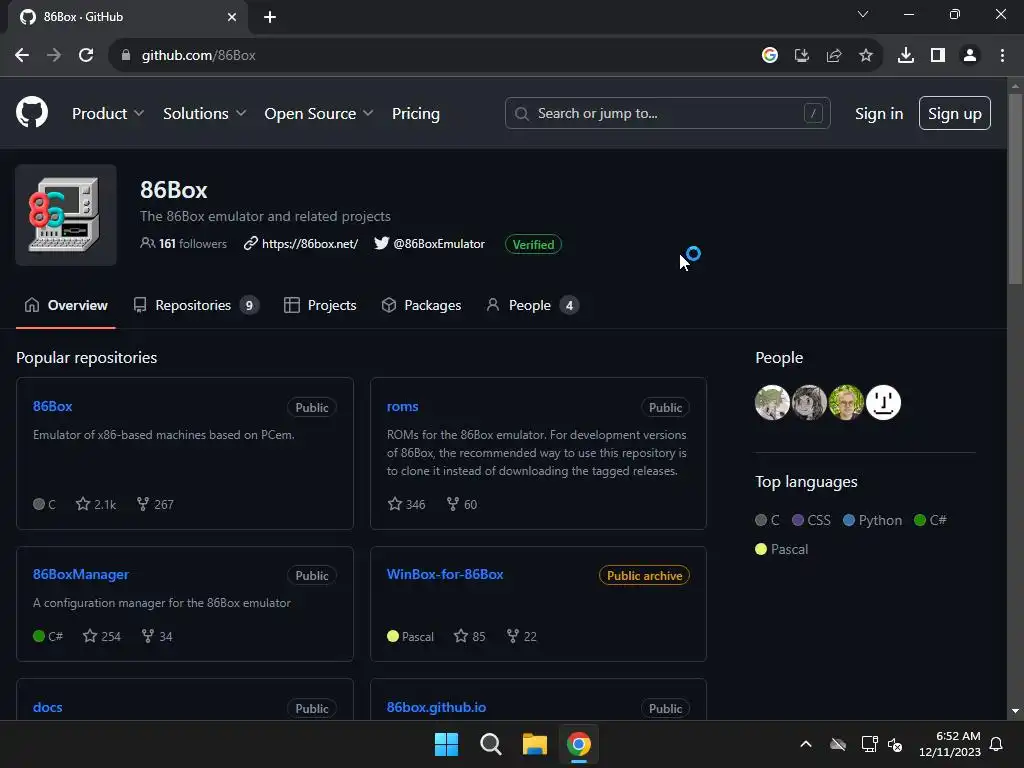Open the 86Box organization avatar

[66, 215]
